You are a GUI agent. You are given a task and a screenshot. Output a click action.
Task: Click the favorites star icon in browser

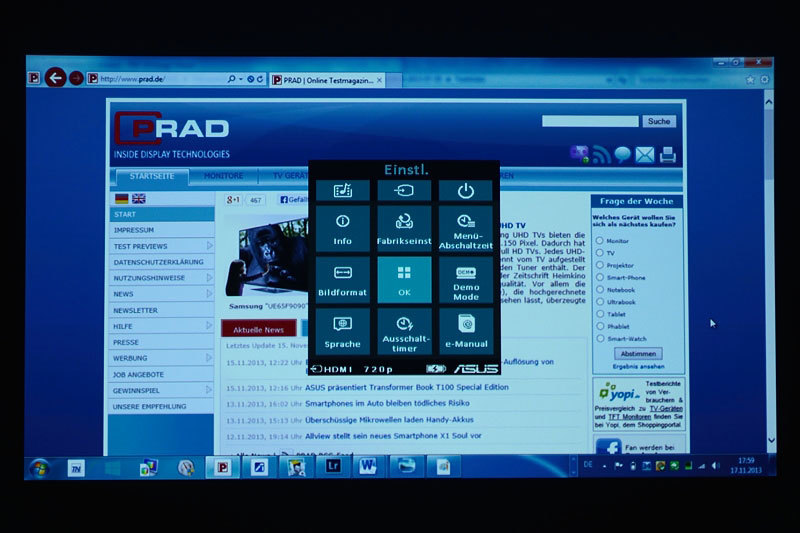coord(750,80)
